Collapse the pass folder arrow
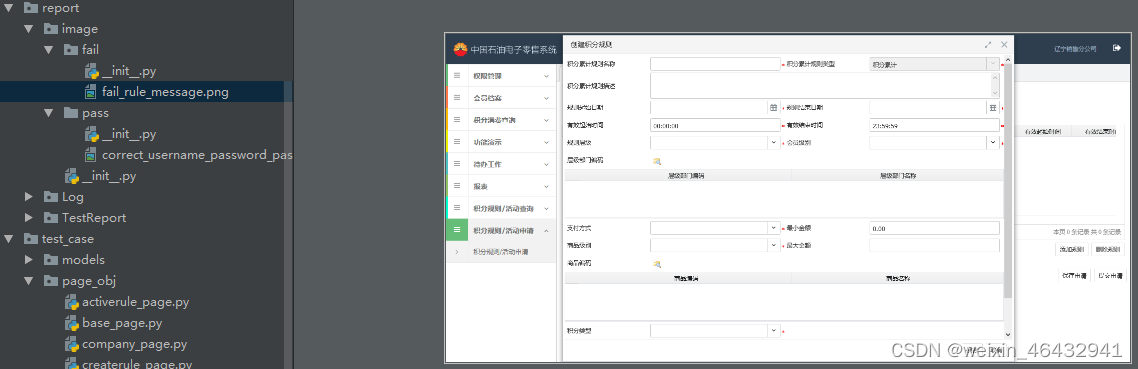The width and height of the screenshot is (1138, 369). [49, 113]
